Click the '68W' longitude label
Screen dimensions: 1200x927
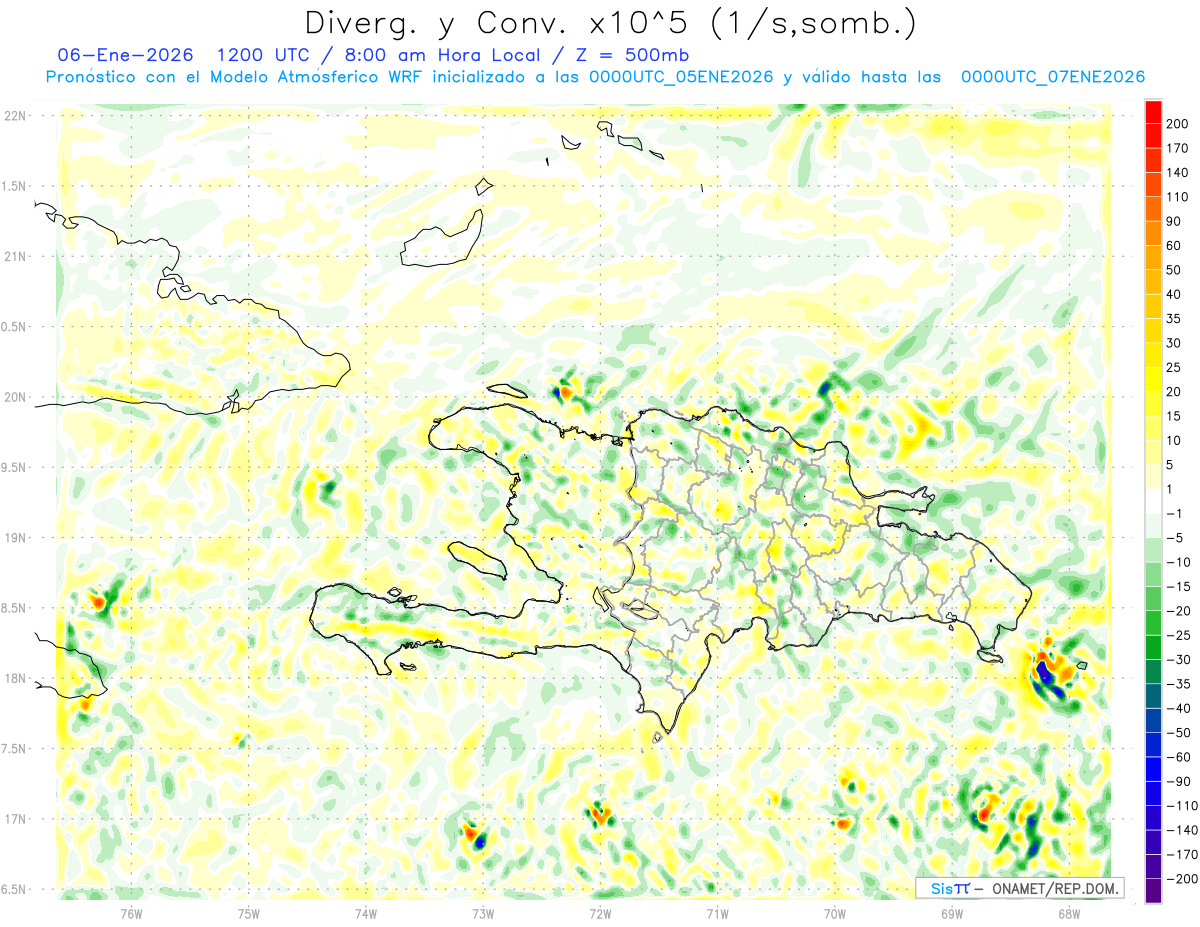point(1068,914)
